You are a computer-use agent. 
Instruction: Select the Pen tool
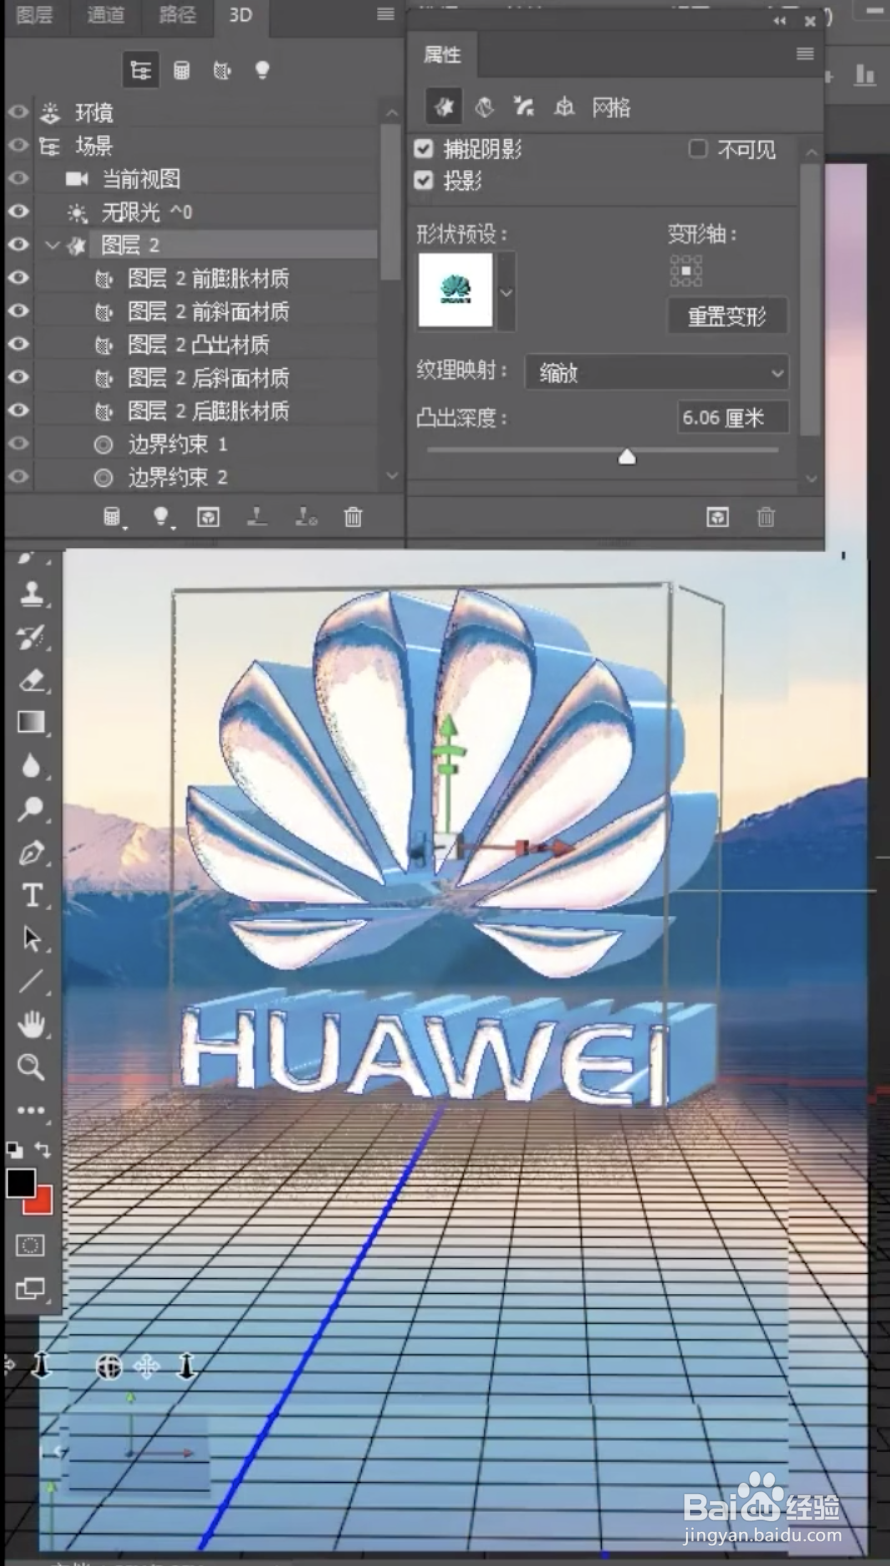click(32, 853)
